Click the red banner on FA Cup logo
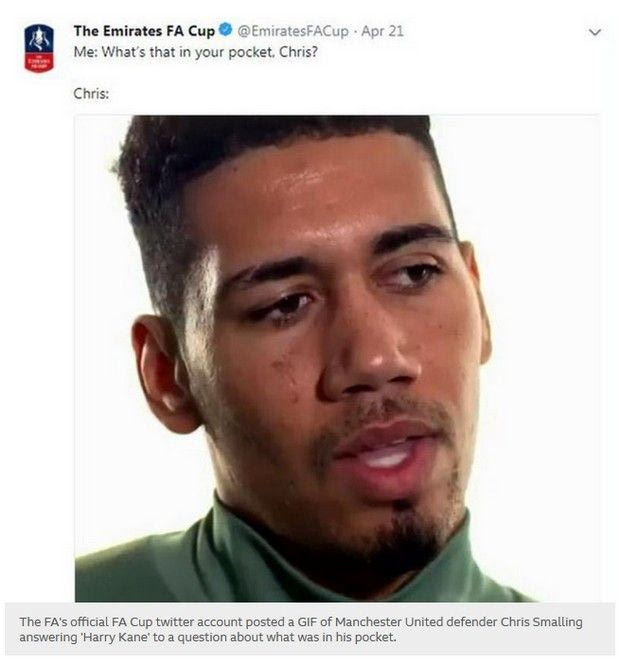Viewport: 620px width, 665px height. click(x=39, y=62)
